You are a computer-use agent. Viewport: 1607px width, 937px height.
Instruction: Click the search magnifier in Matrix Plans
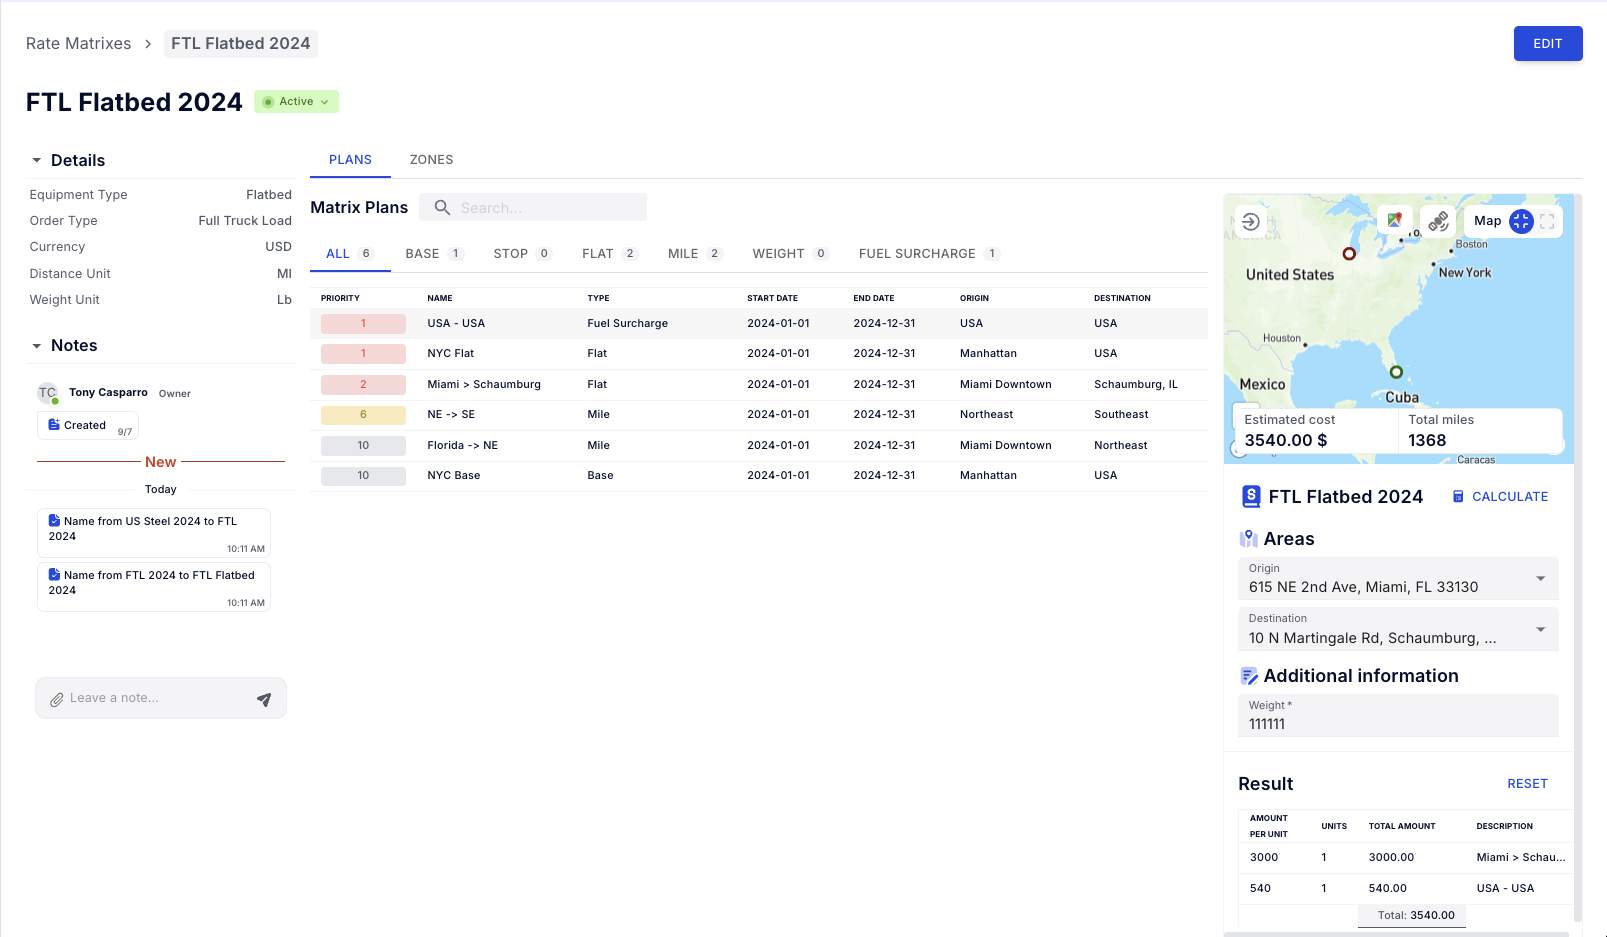click(x=442, y=208)
